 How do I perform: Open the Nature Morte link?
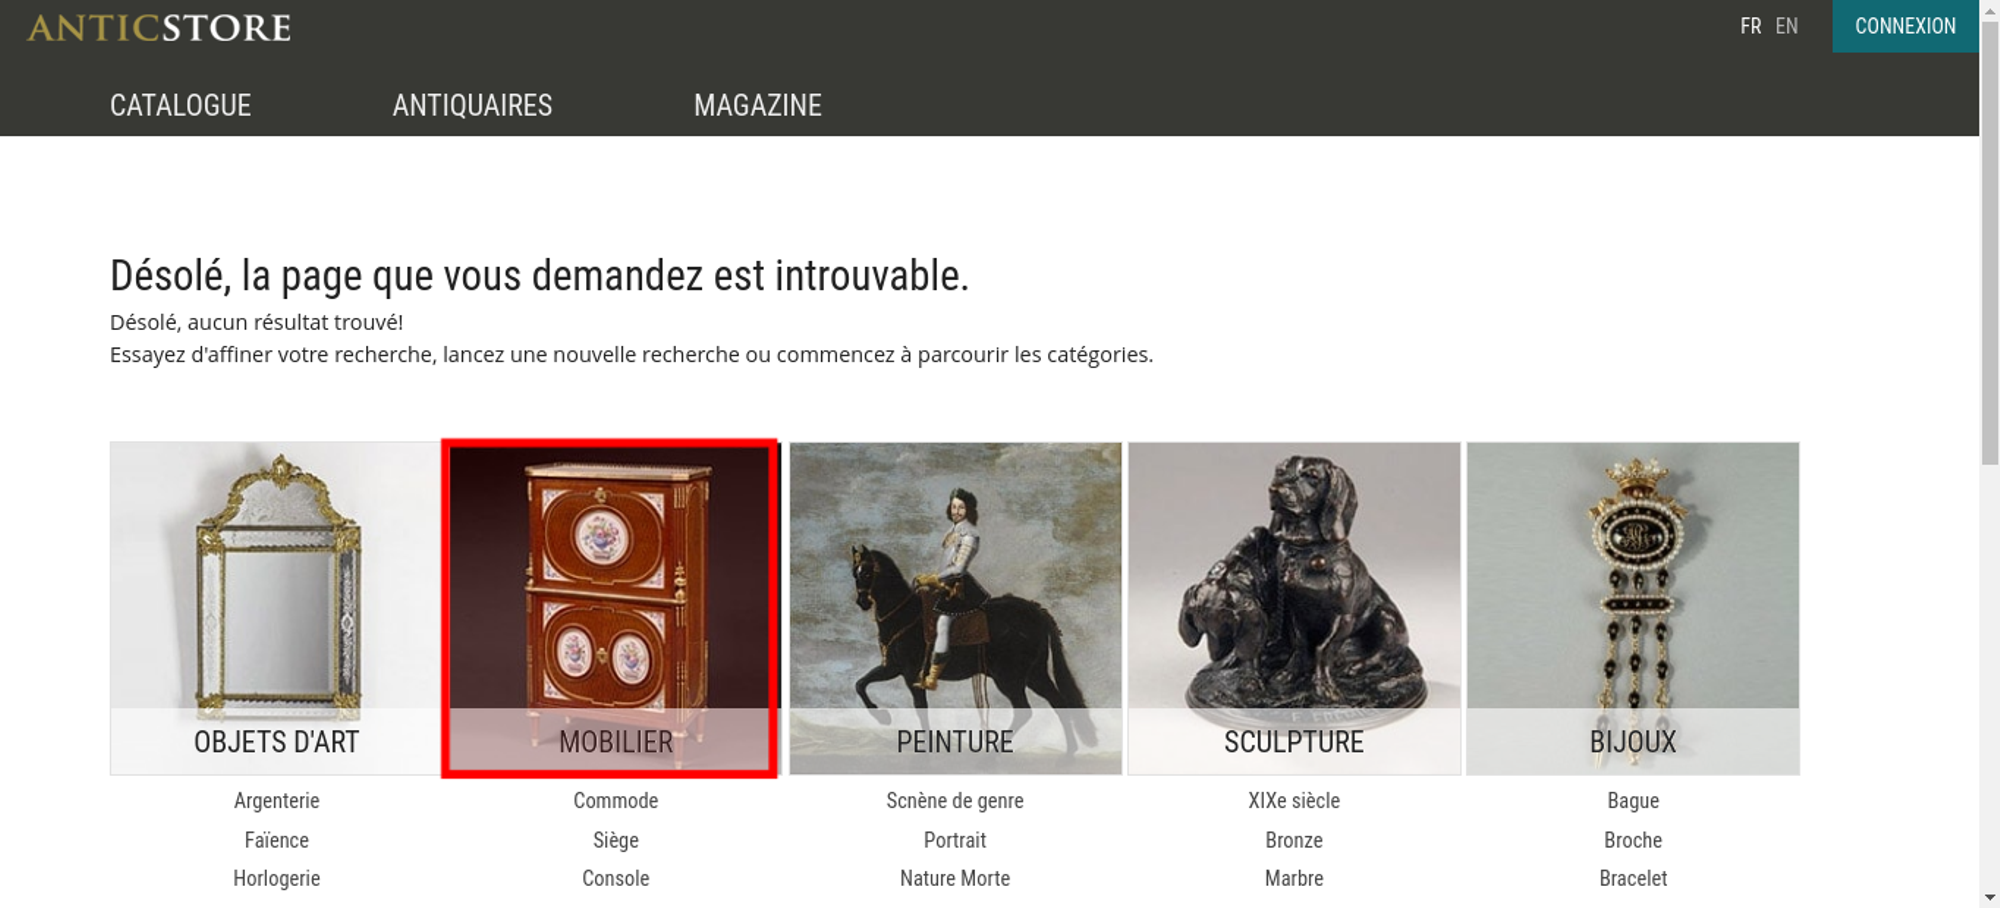coord(955,878)
